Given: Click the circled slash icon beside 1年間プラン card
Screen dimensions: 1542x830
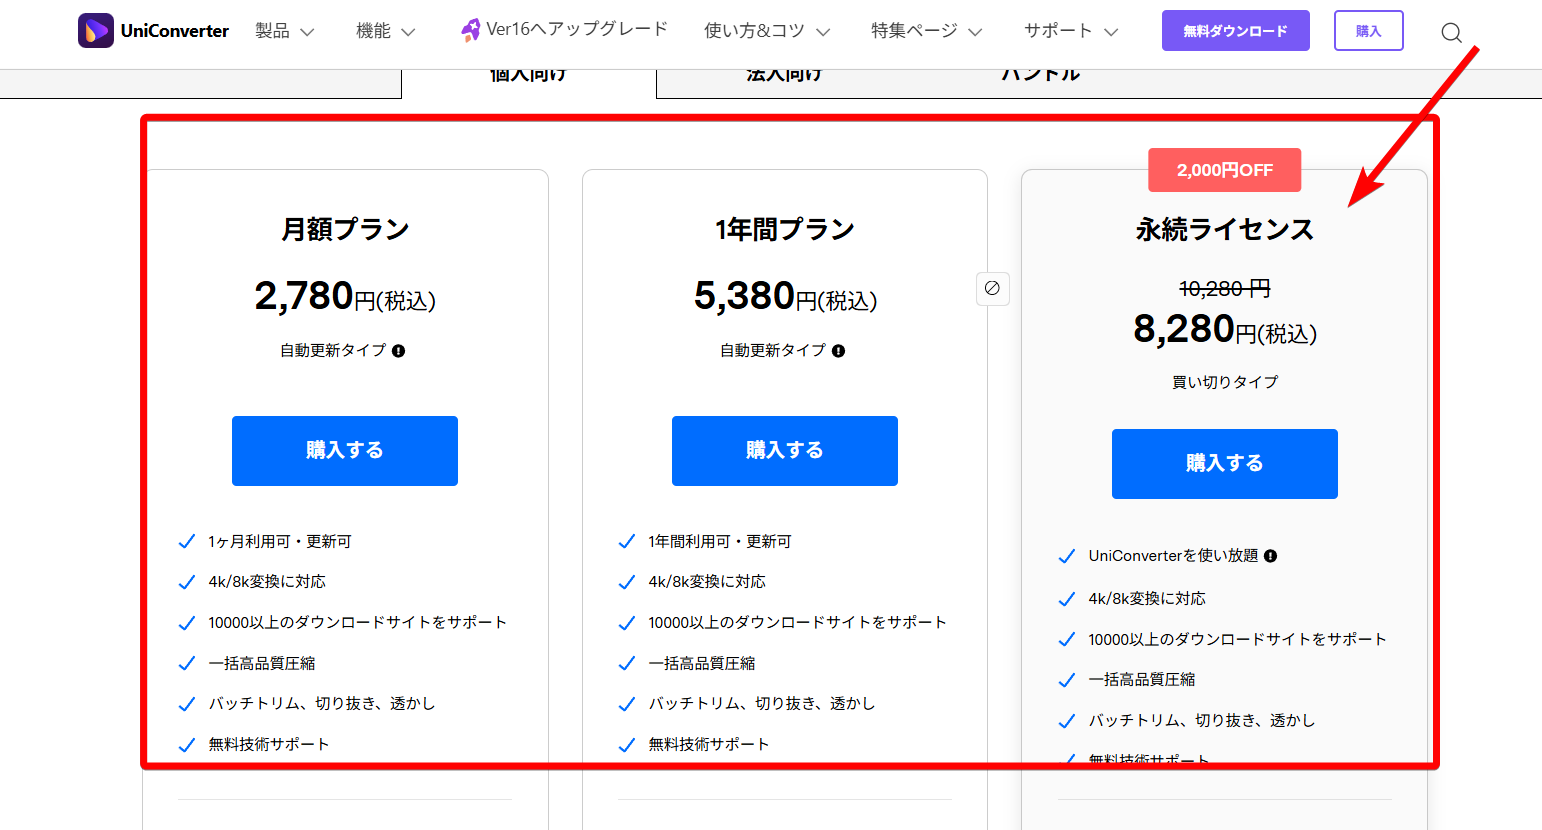Looking at the screenshot, I should click(x=992, y=288).
